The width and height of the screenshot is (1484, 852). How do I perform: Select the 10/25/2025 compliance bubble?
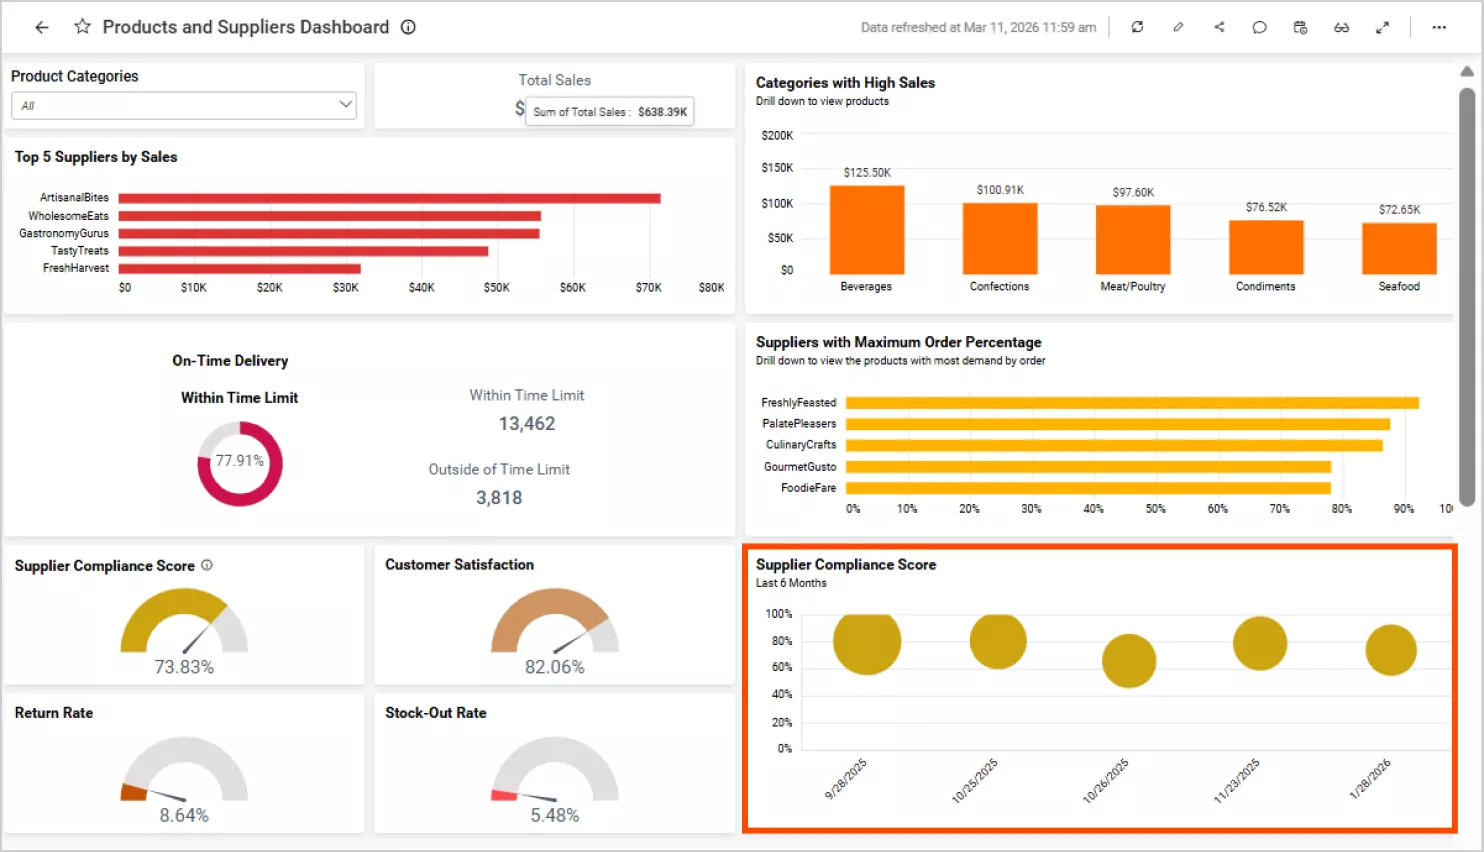click(x=998, y=641)
